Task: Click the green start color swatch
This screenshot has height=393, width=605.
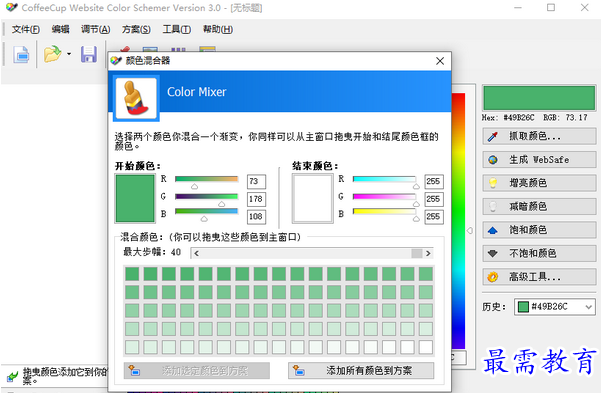Action: [x=135, y=198]
